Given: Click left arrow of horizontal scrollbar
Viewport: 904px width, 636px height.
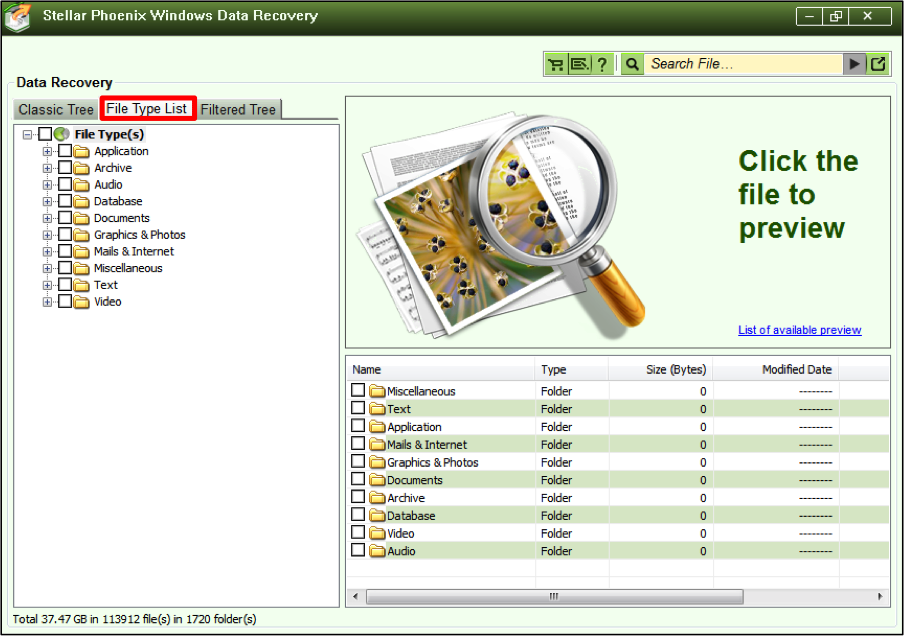Looking at the screenshot, I should 355,596.
